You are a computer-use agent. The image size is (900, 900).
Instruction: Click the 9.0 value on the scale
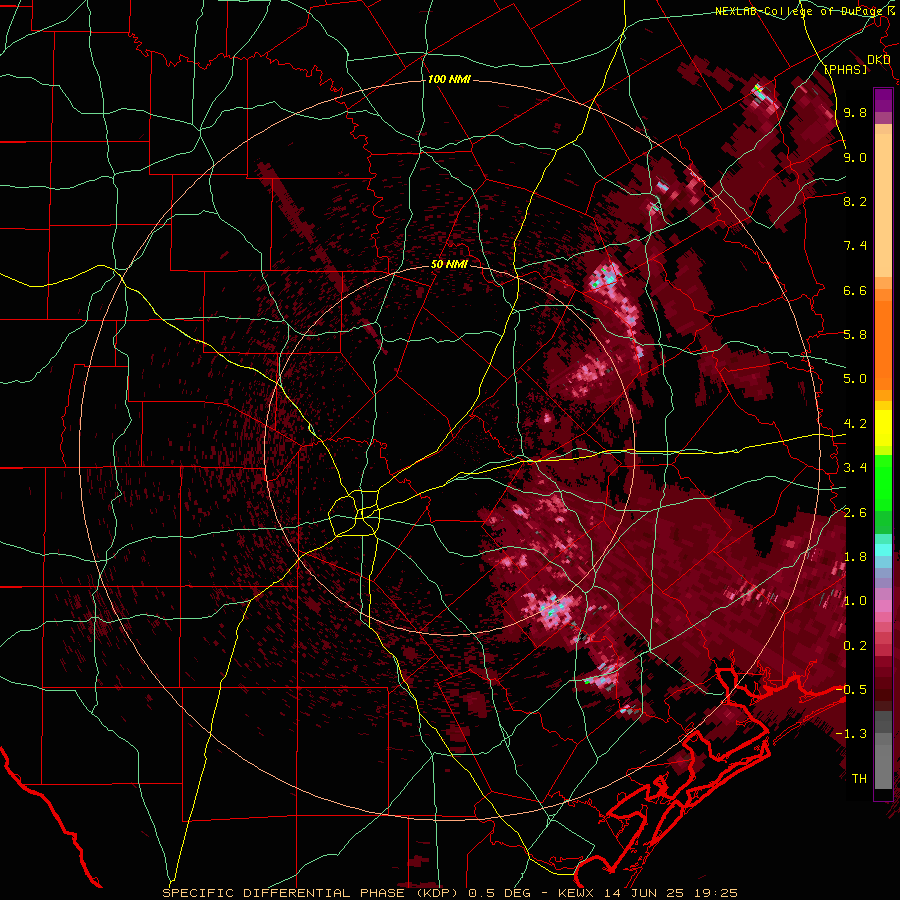pos(855,157)
